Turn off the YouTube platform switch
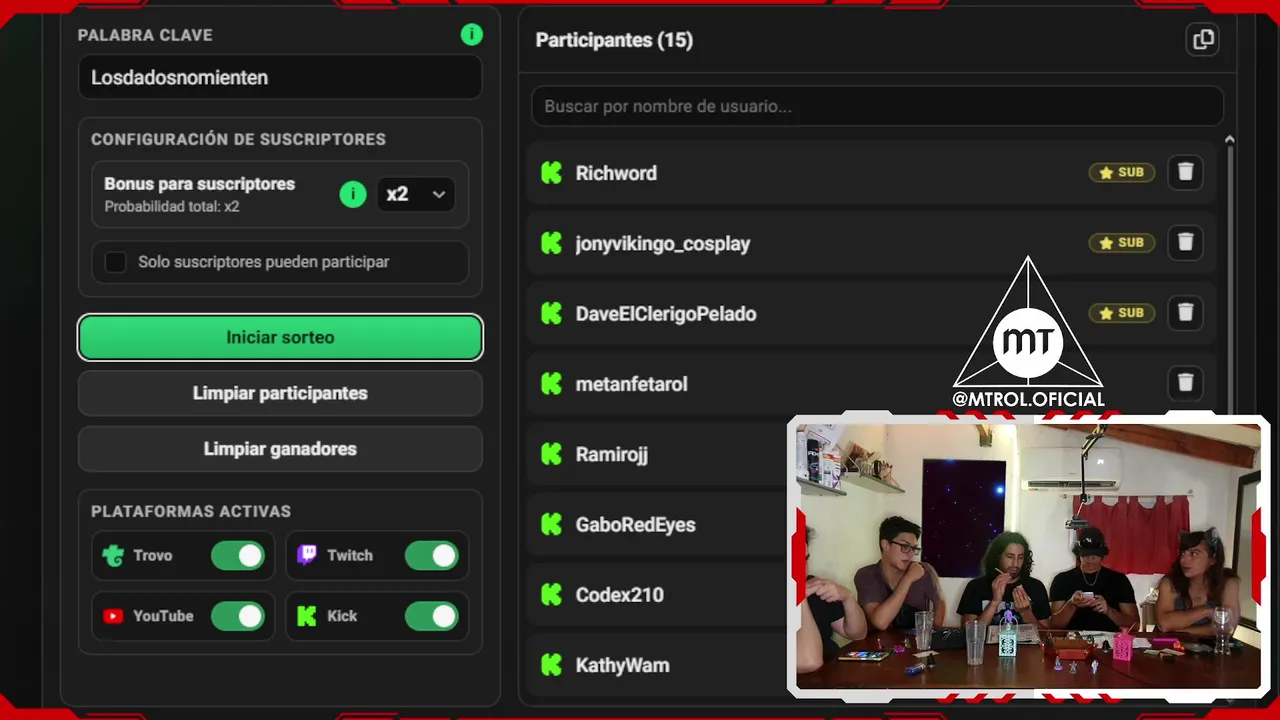Viewport: 1280px width, 720px height. [x=238, y=616]
